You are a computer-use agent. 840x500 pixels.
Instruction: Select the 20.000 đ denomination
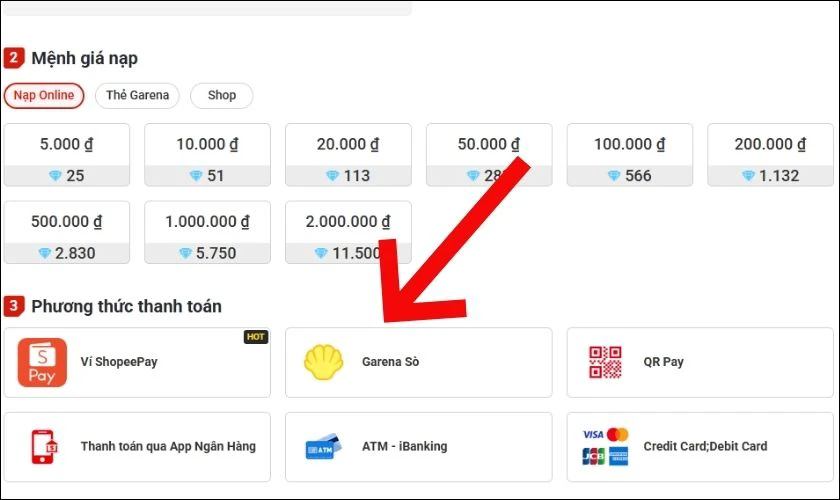coord(348,145)
